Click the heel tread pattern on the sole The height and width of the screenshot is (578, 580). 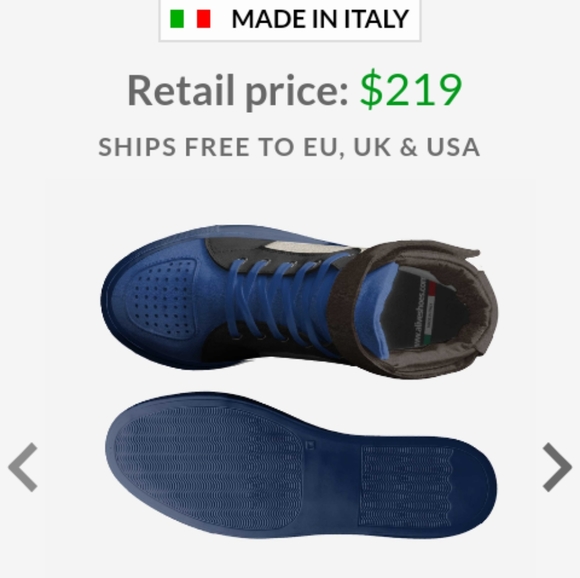(x=406, y=486)
